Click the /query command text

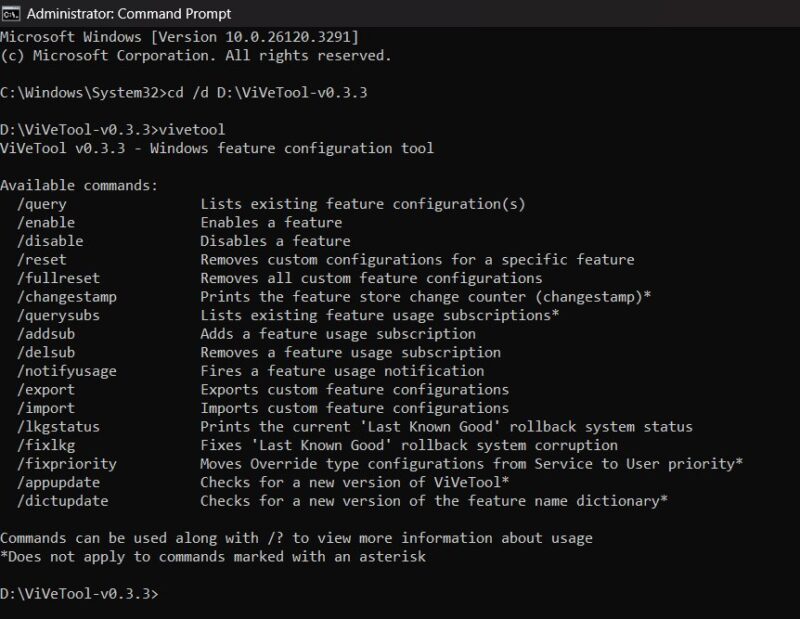pyautogui.click(x=42, y=204)
